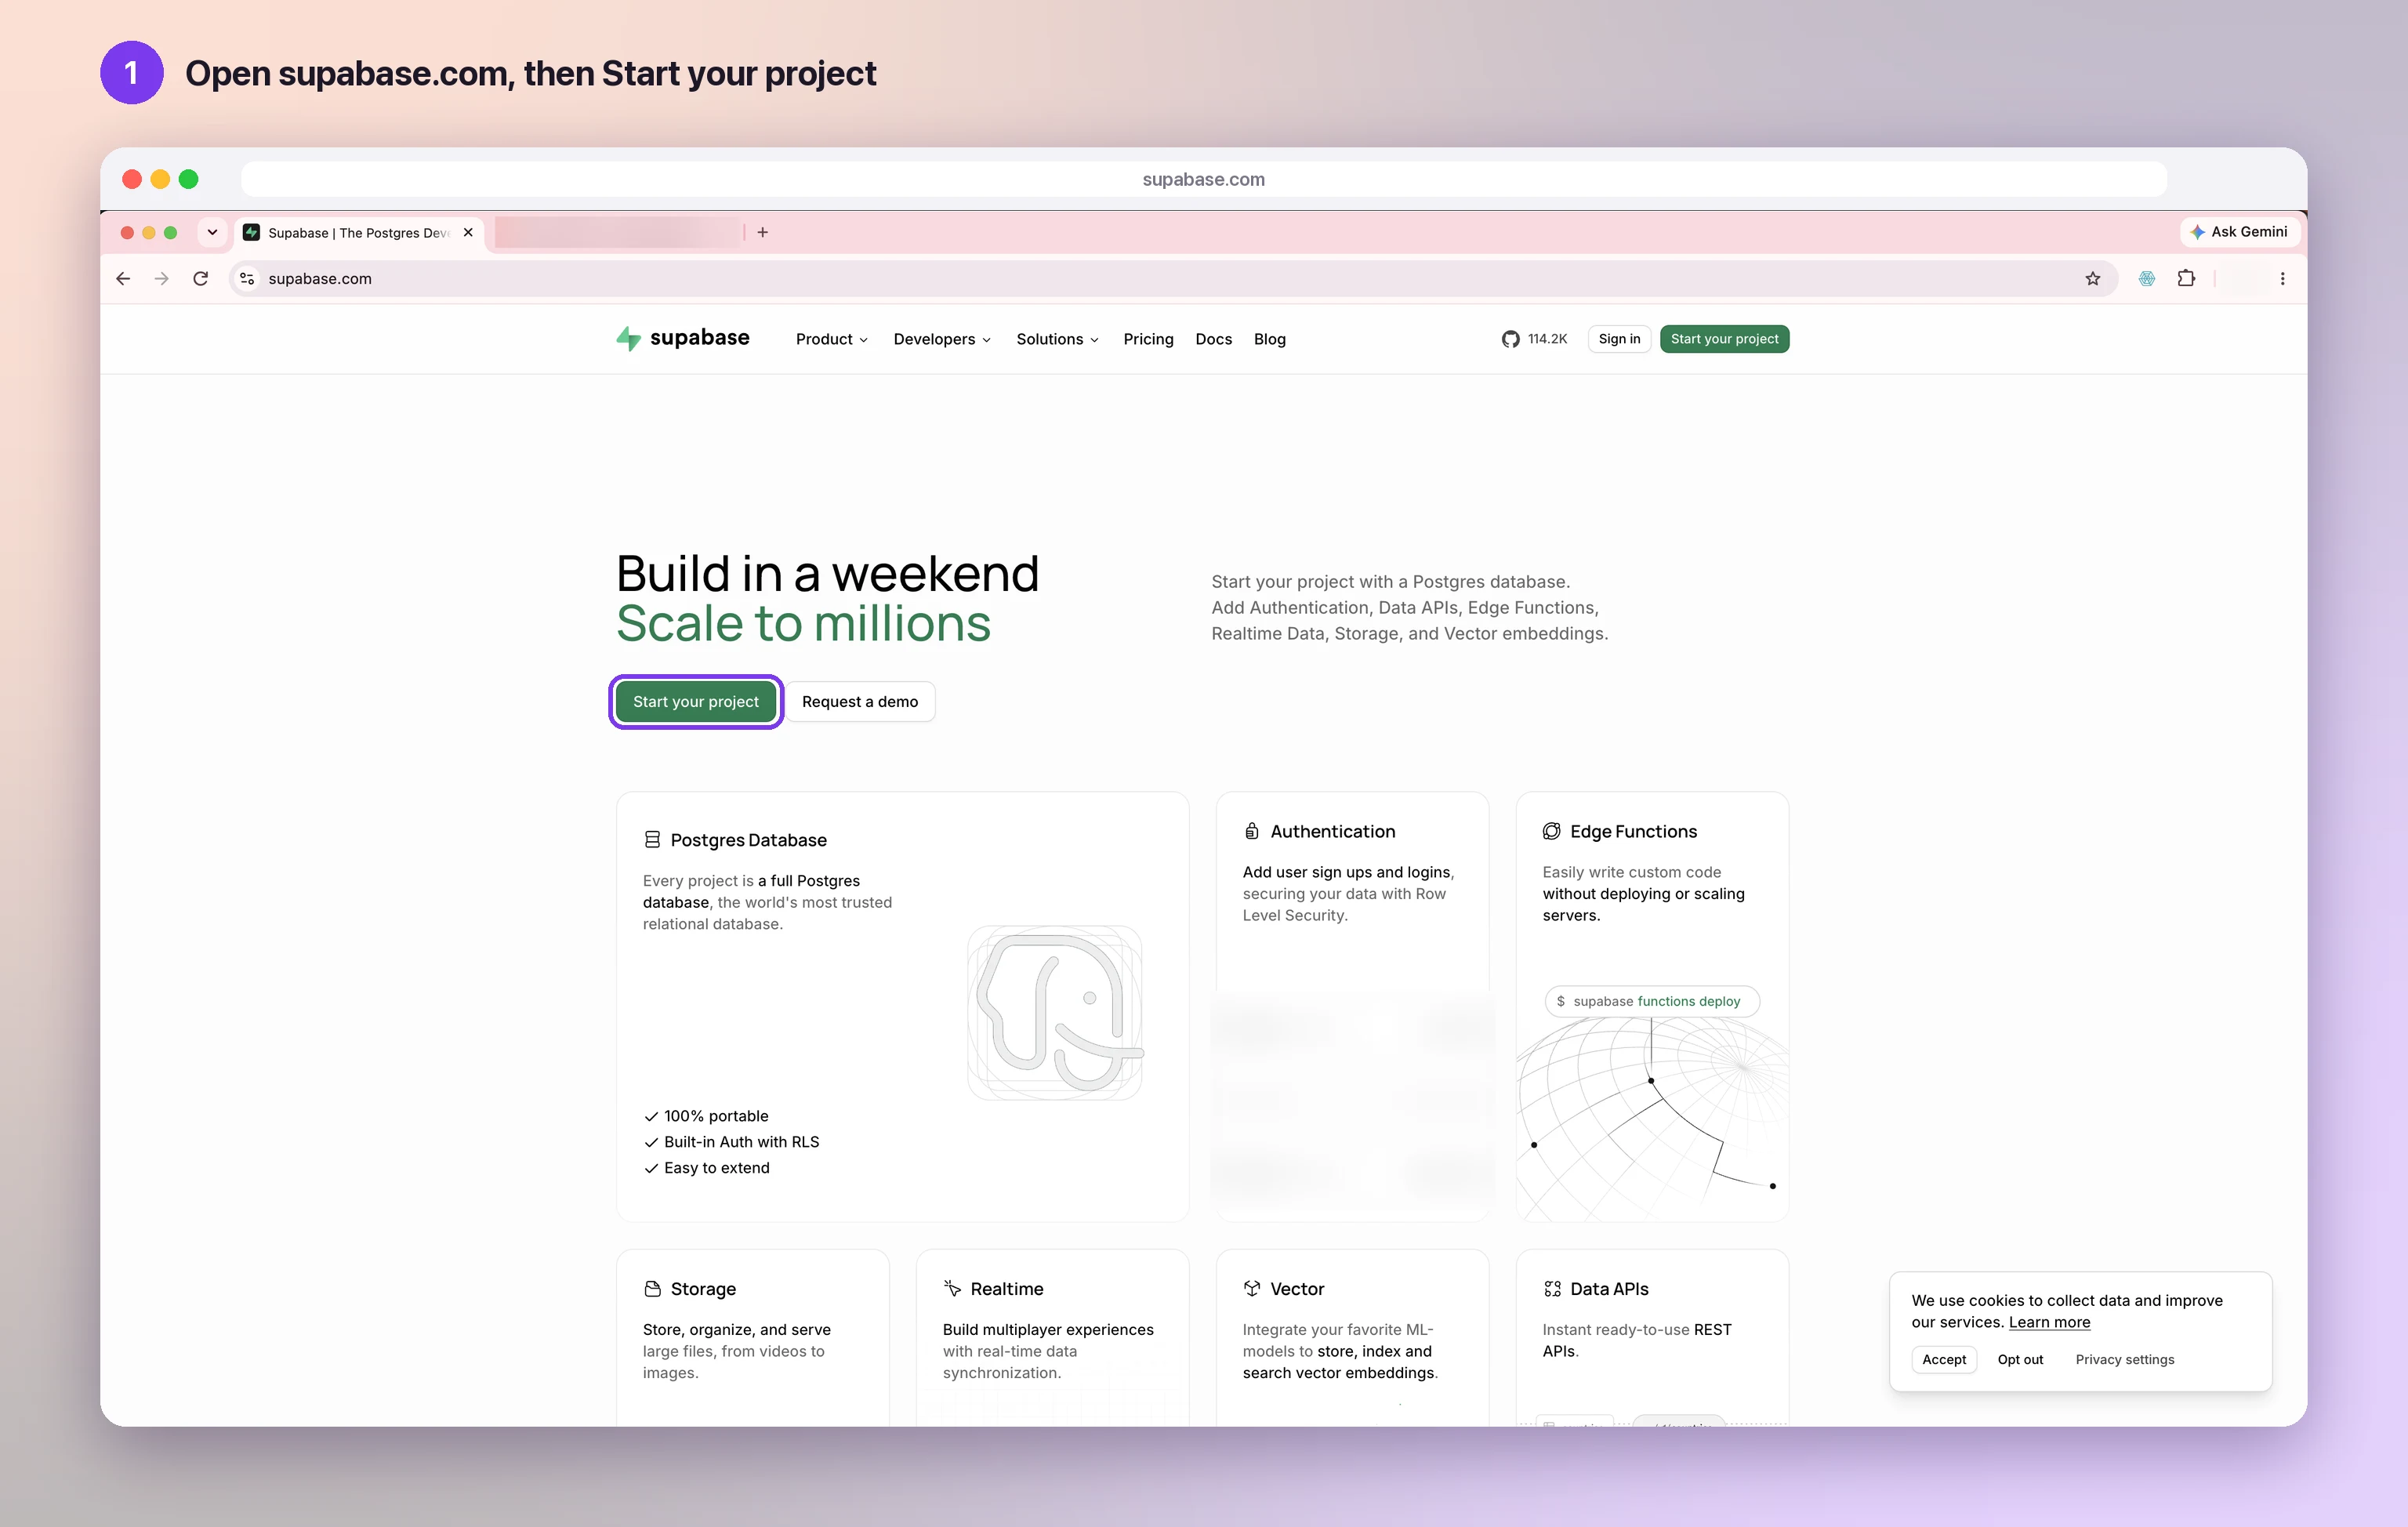
Task: Click Request a demo button
Action: (x=860, y=702)
